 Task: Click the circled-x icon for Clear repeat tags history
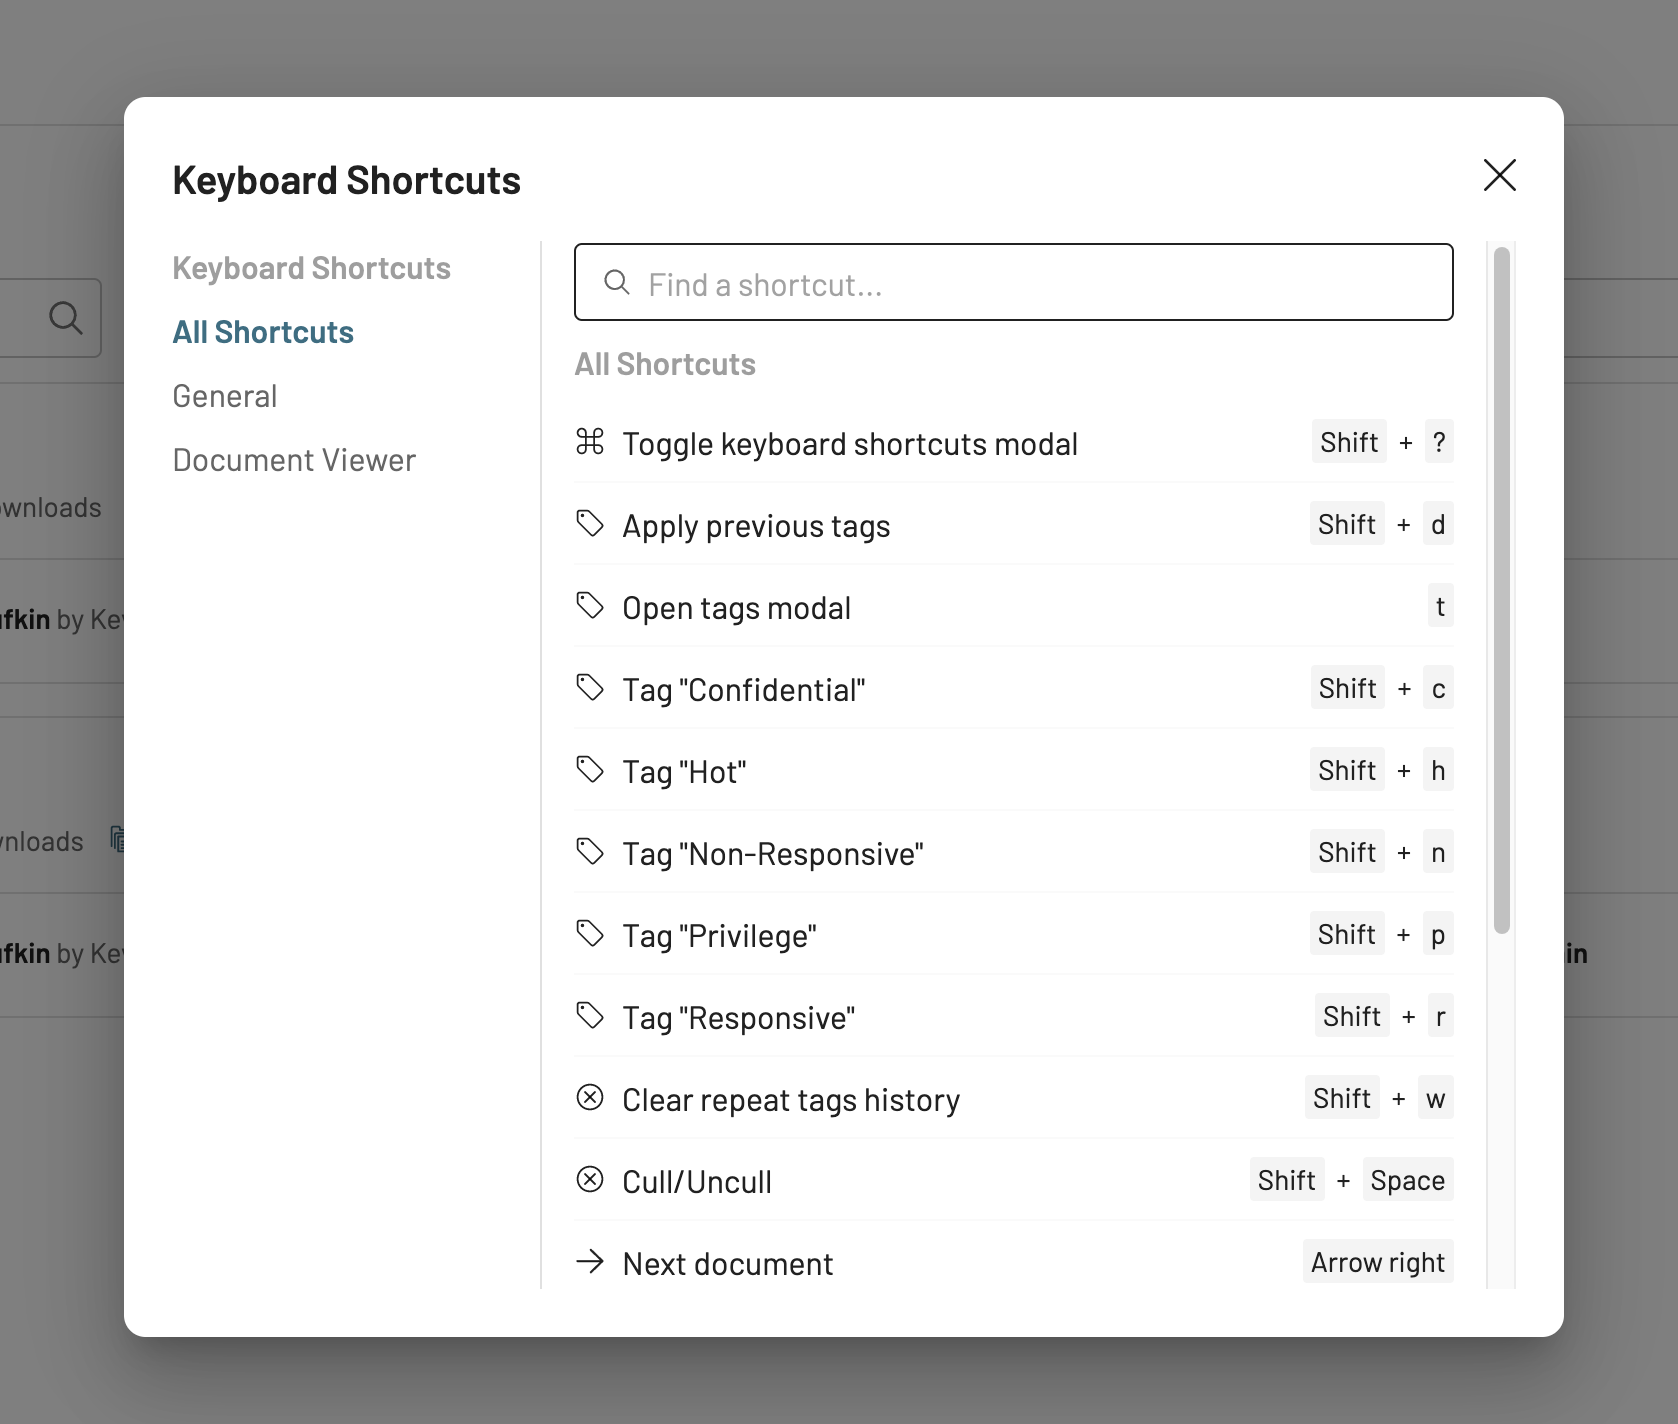coord(590,1098)
